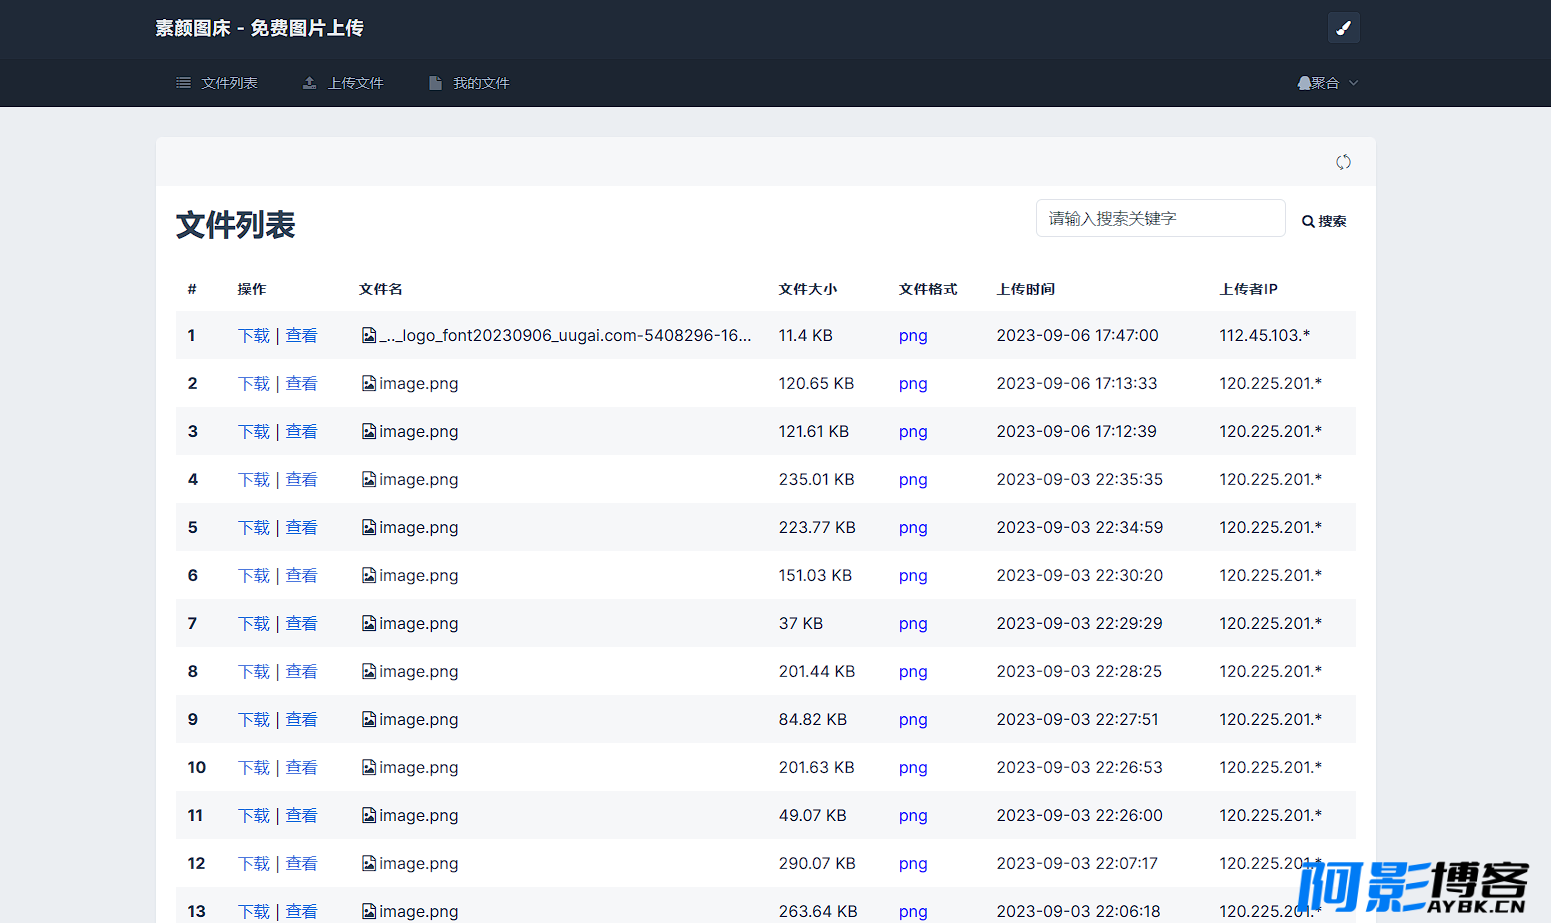
Task: View the file in row 13
Action: click(x=301, y=911)
